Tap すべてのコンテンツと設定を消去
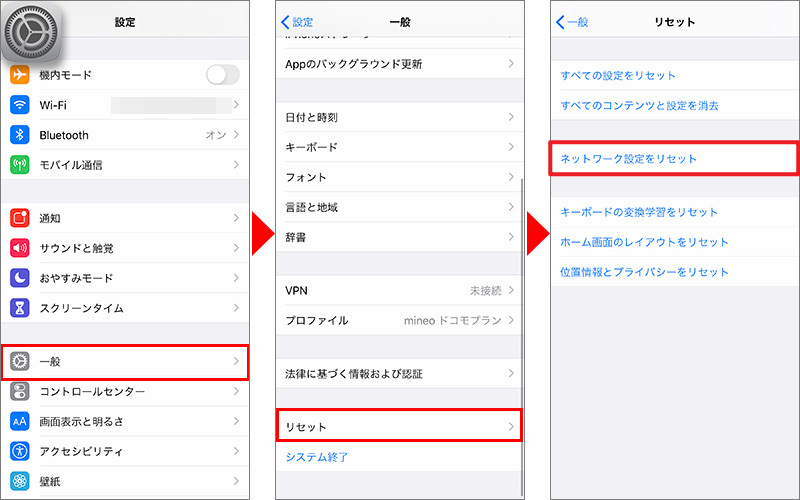 pos(639,105)
